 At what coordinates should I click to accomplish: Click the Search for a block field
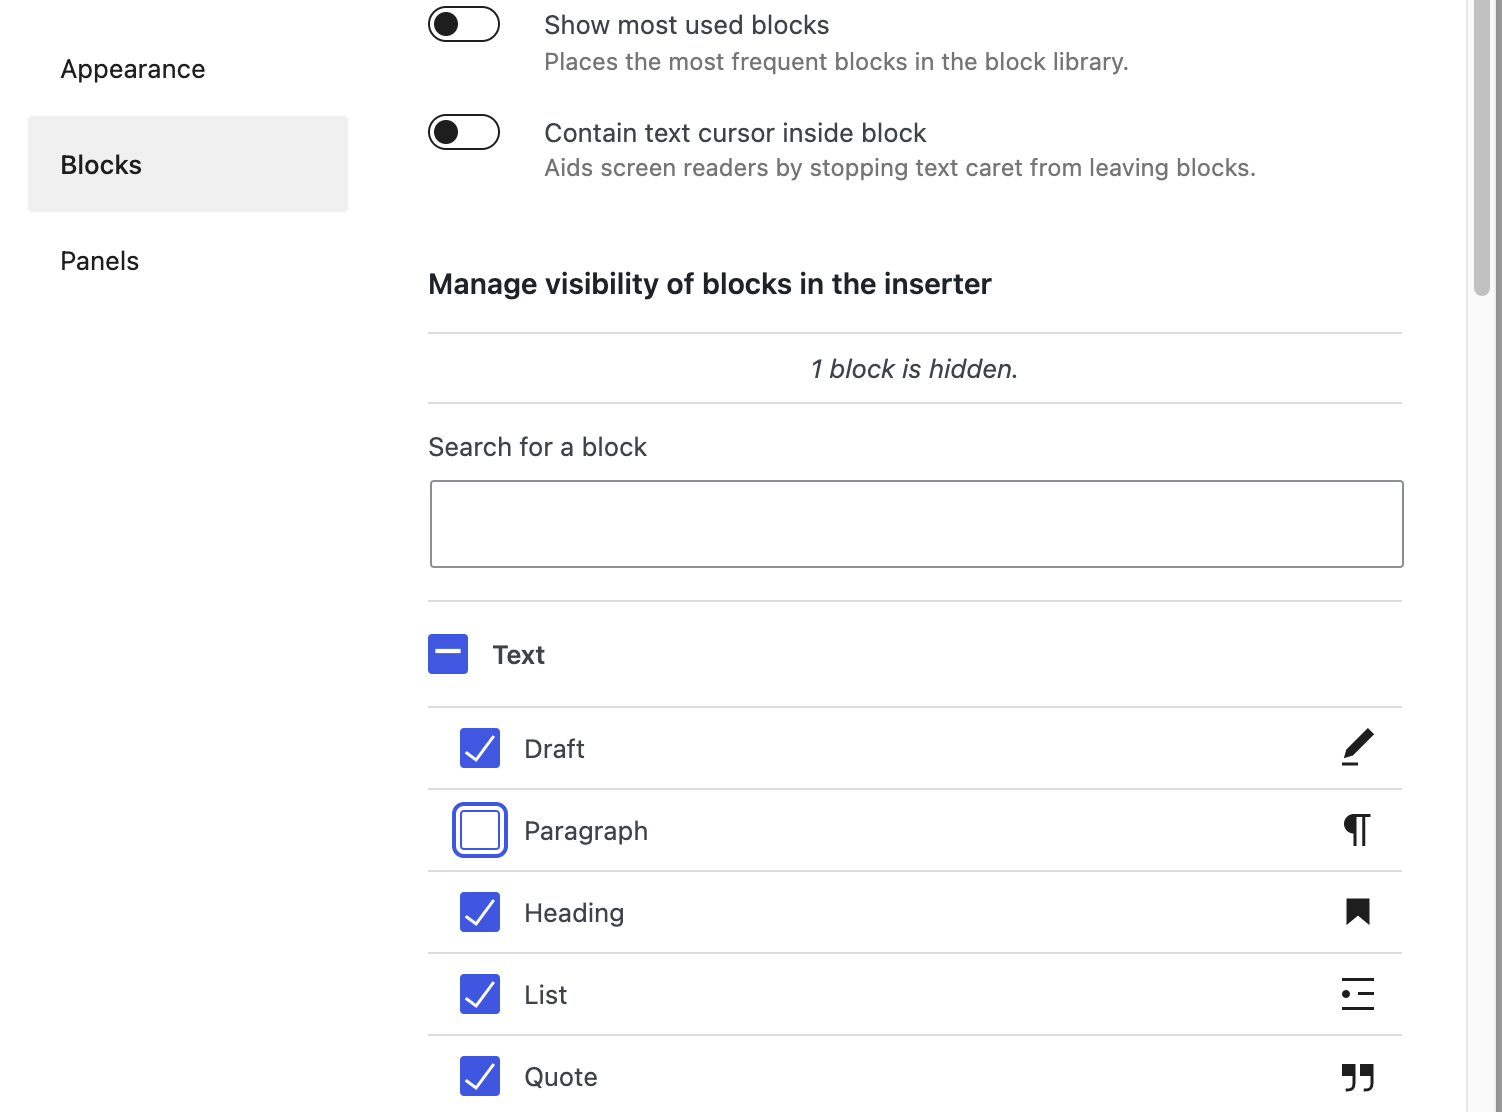916,524
